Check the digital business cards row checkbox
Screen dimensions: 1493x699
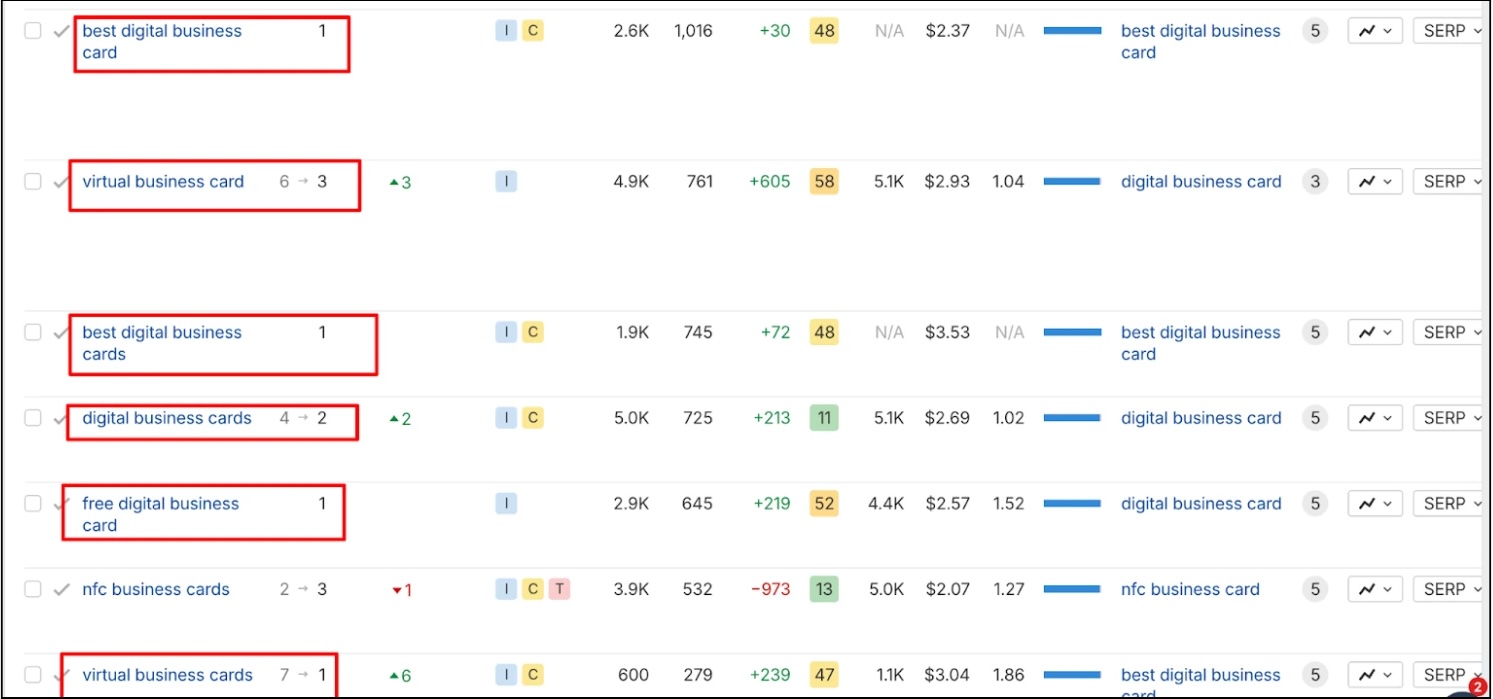point(31,417)
